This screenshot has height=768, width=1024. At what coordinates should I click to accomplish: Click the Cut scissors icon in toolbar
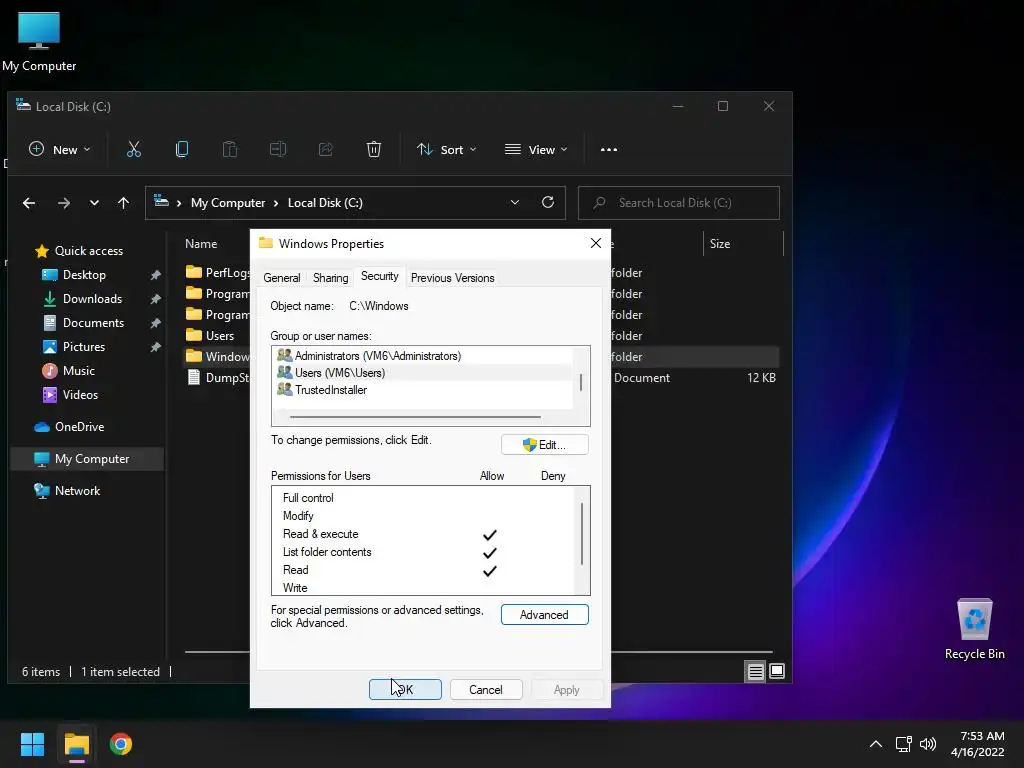pyautogui.click(x=134, y=150)
